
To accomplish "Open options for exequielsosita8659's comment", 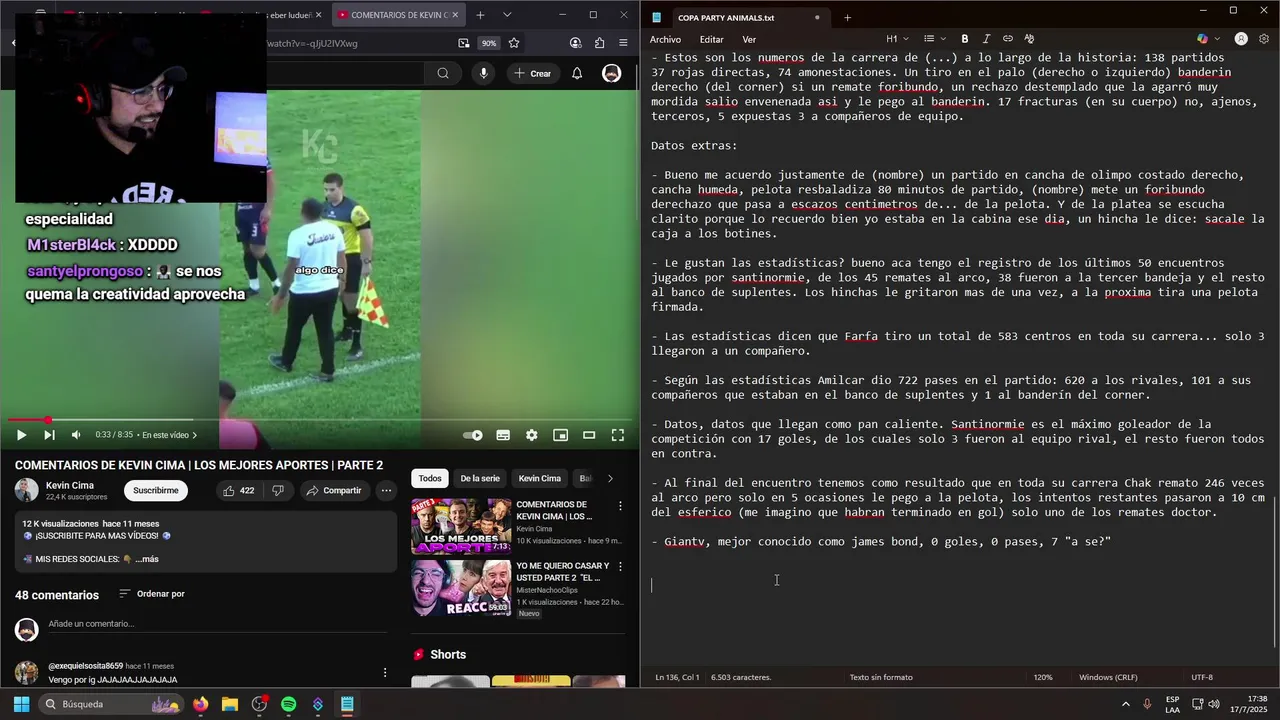I will pyautogui.click(x=385, y=672).
